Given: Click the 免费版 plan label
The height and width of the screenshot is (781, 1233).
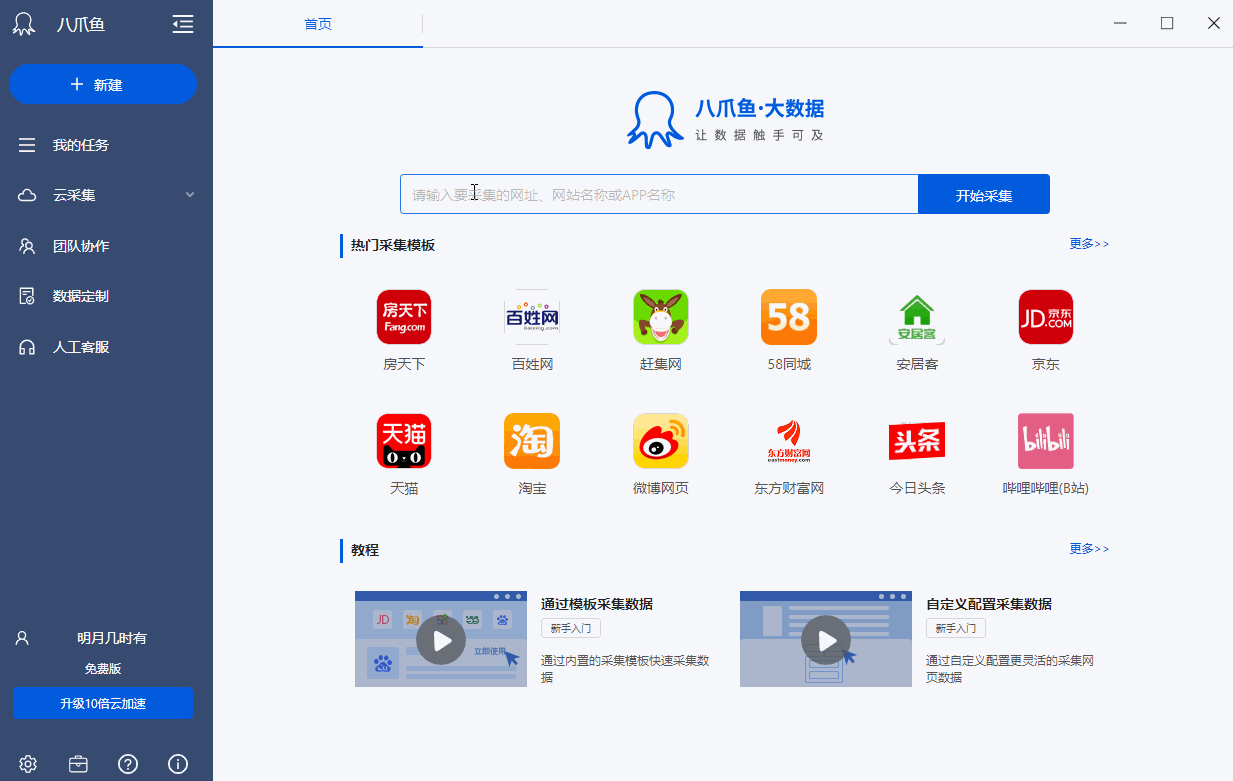Looking at the screenshot, I should pyautogui.click(x=103, y=668).
